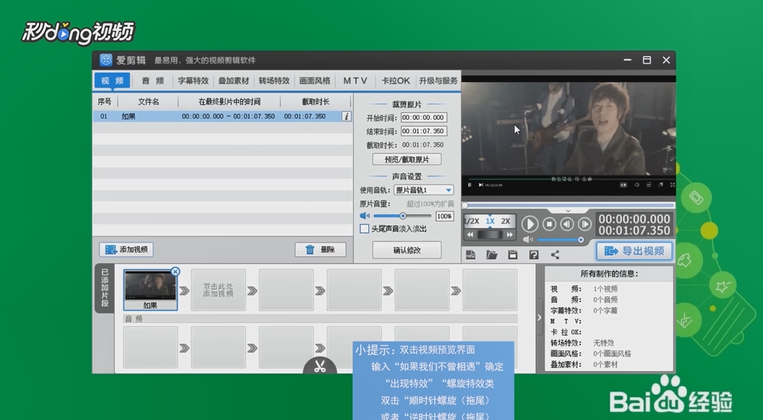Image resolution: width=763 pixels, height=420 pixels.
Task: Open the 字幕特效 tab
Action: [193, 81]
